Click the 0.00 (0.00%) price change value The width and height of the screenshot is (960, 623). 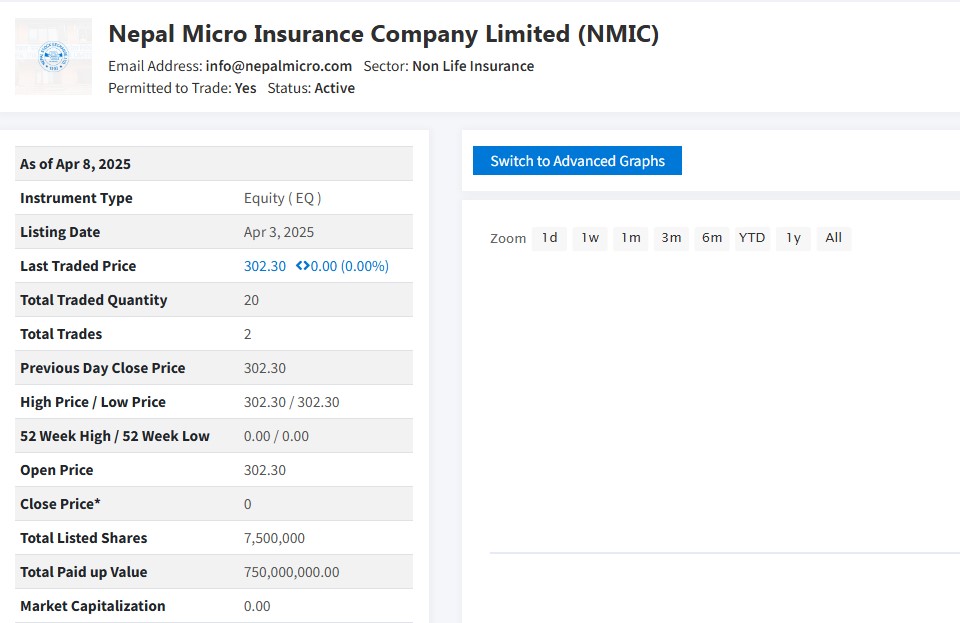pyautogui.click(x=350, y=266)
